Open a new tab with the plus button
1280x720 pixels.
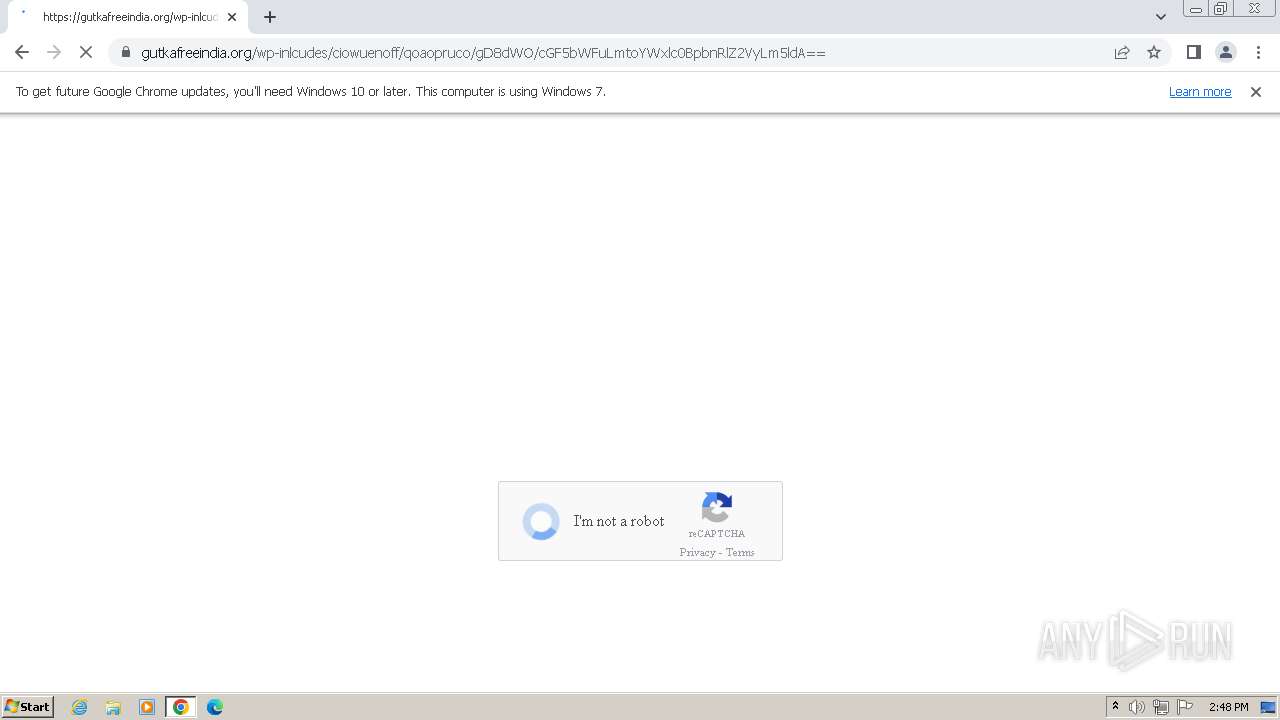(270, 17)
